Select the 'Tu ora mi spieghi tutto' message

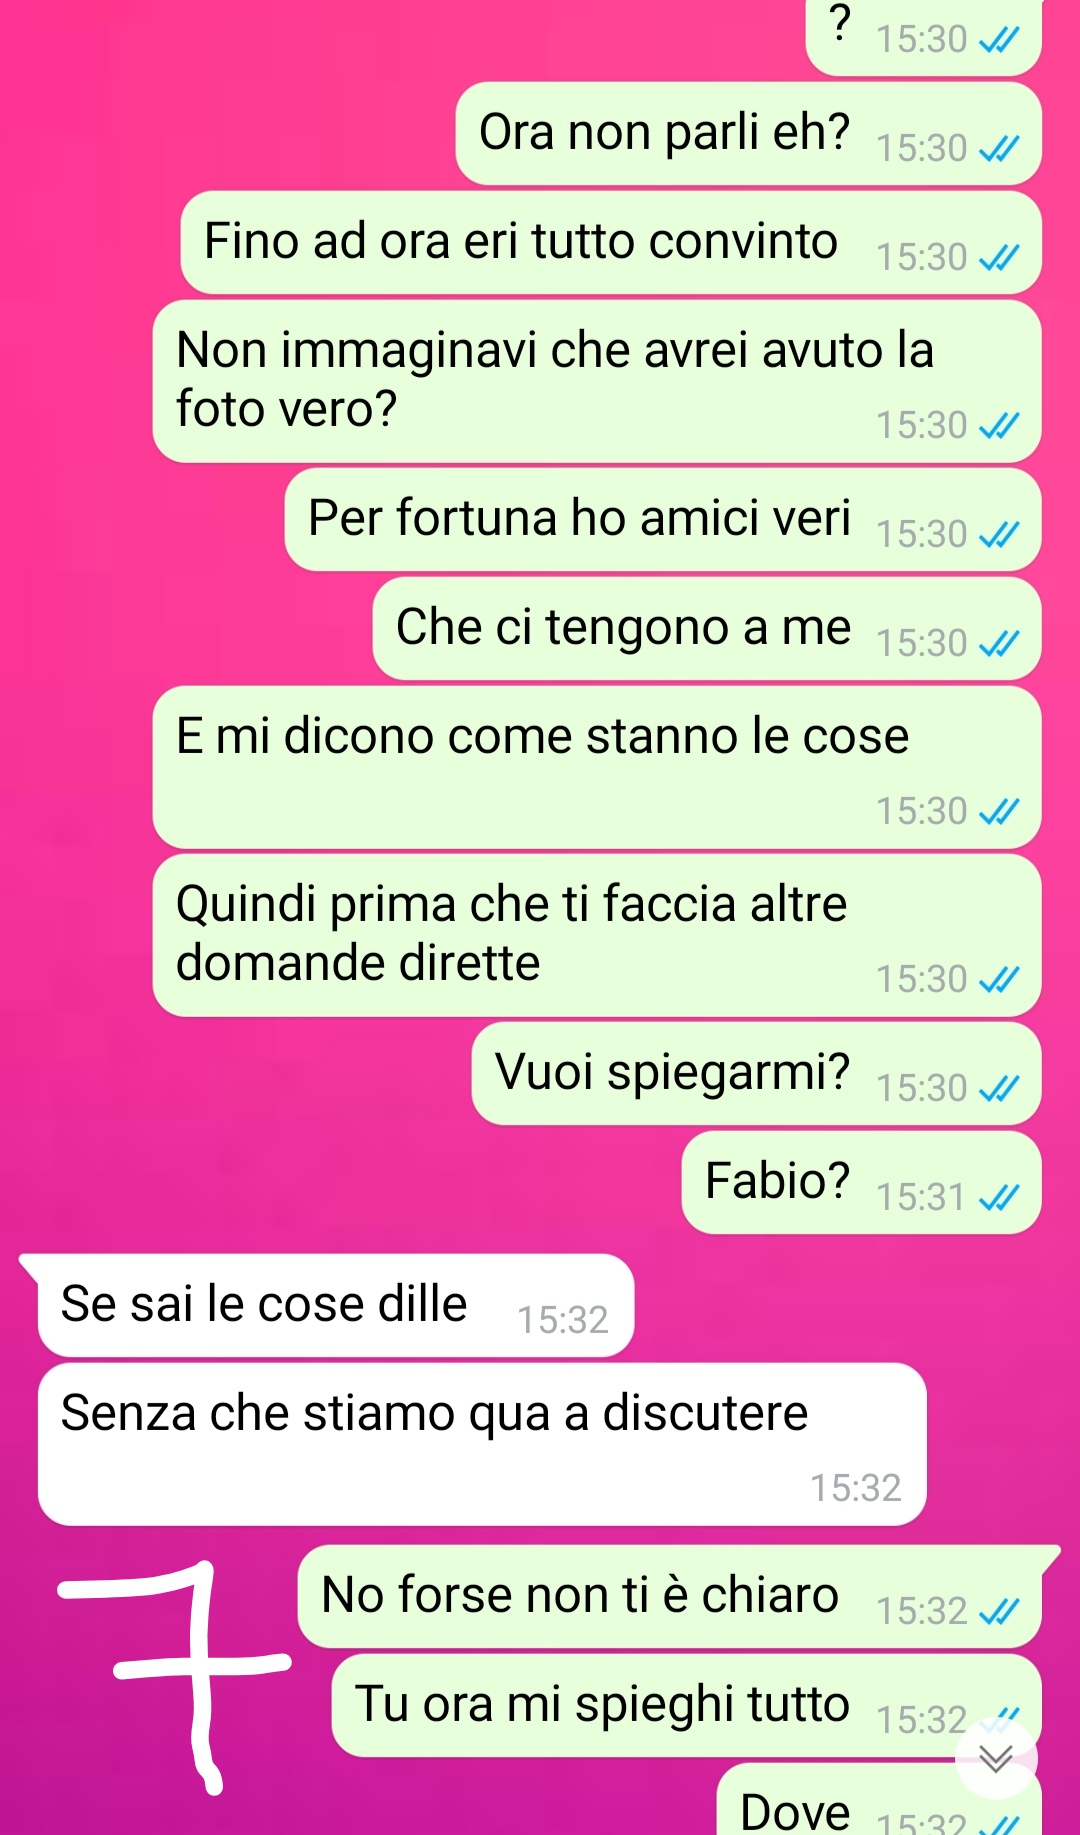point(686,1705)
